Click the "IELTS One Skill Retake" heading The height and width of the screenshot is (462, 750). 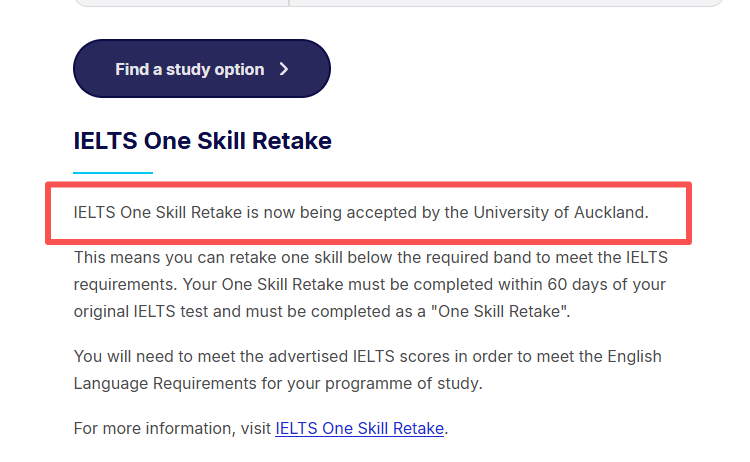[202, 141]
